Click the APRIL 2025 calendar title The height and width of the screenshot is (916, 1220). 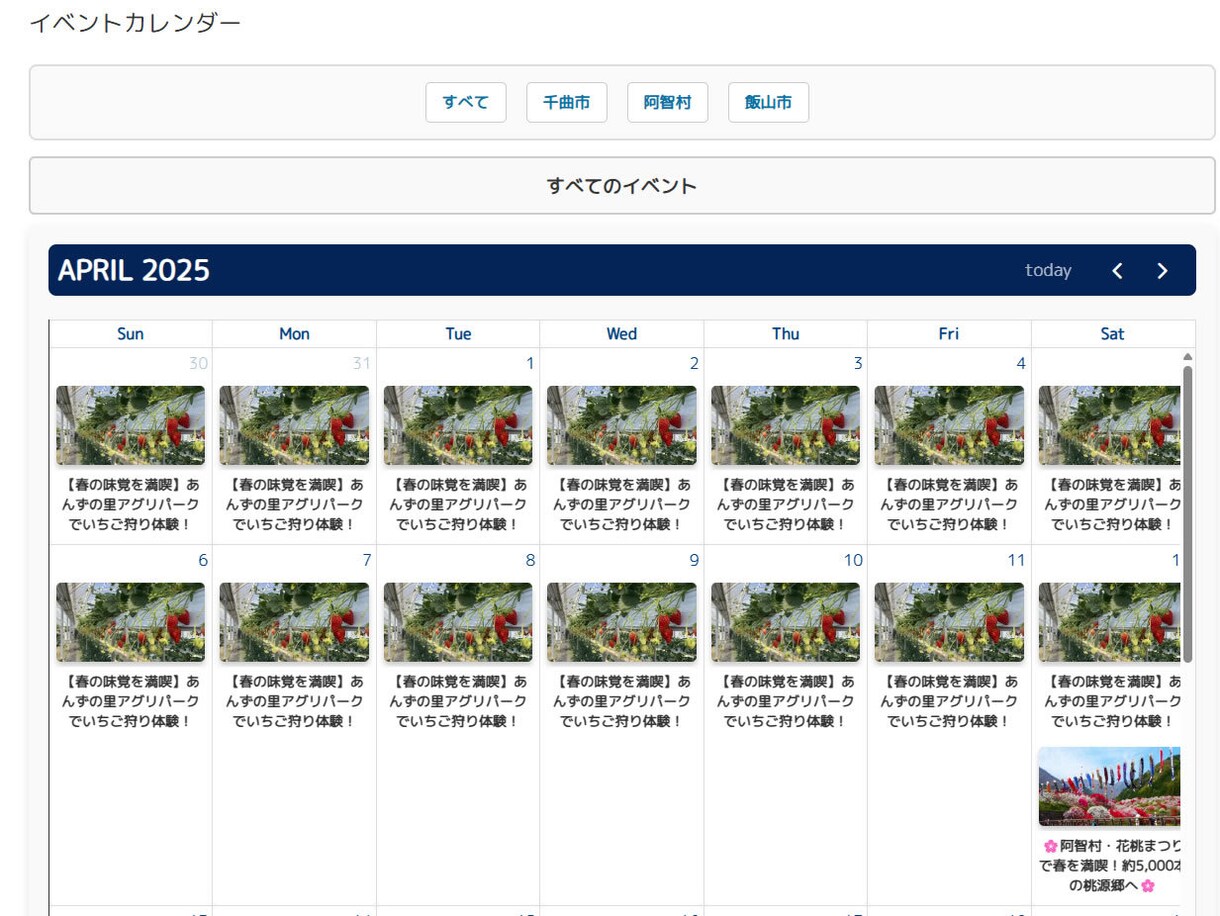pyautogui.click(x=134, y=270)
